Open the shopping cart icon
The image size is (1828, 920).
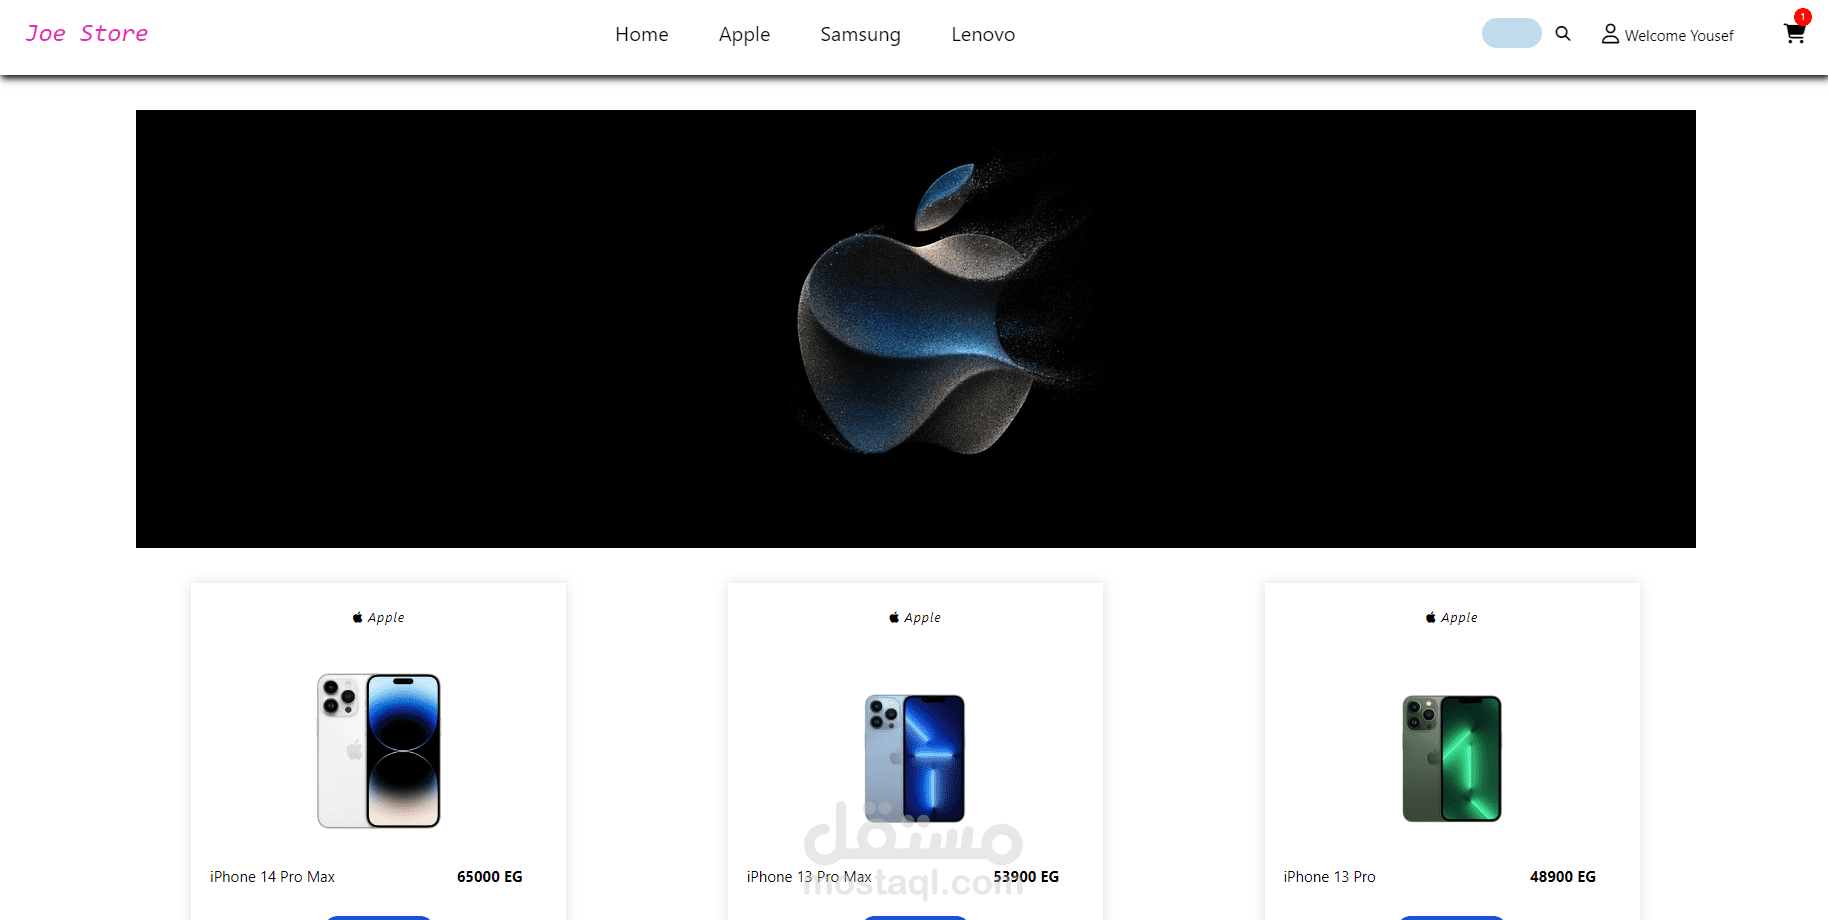click(1794, 34)
